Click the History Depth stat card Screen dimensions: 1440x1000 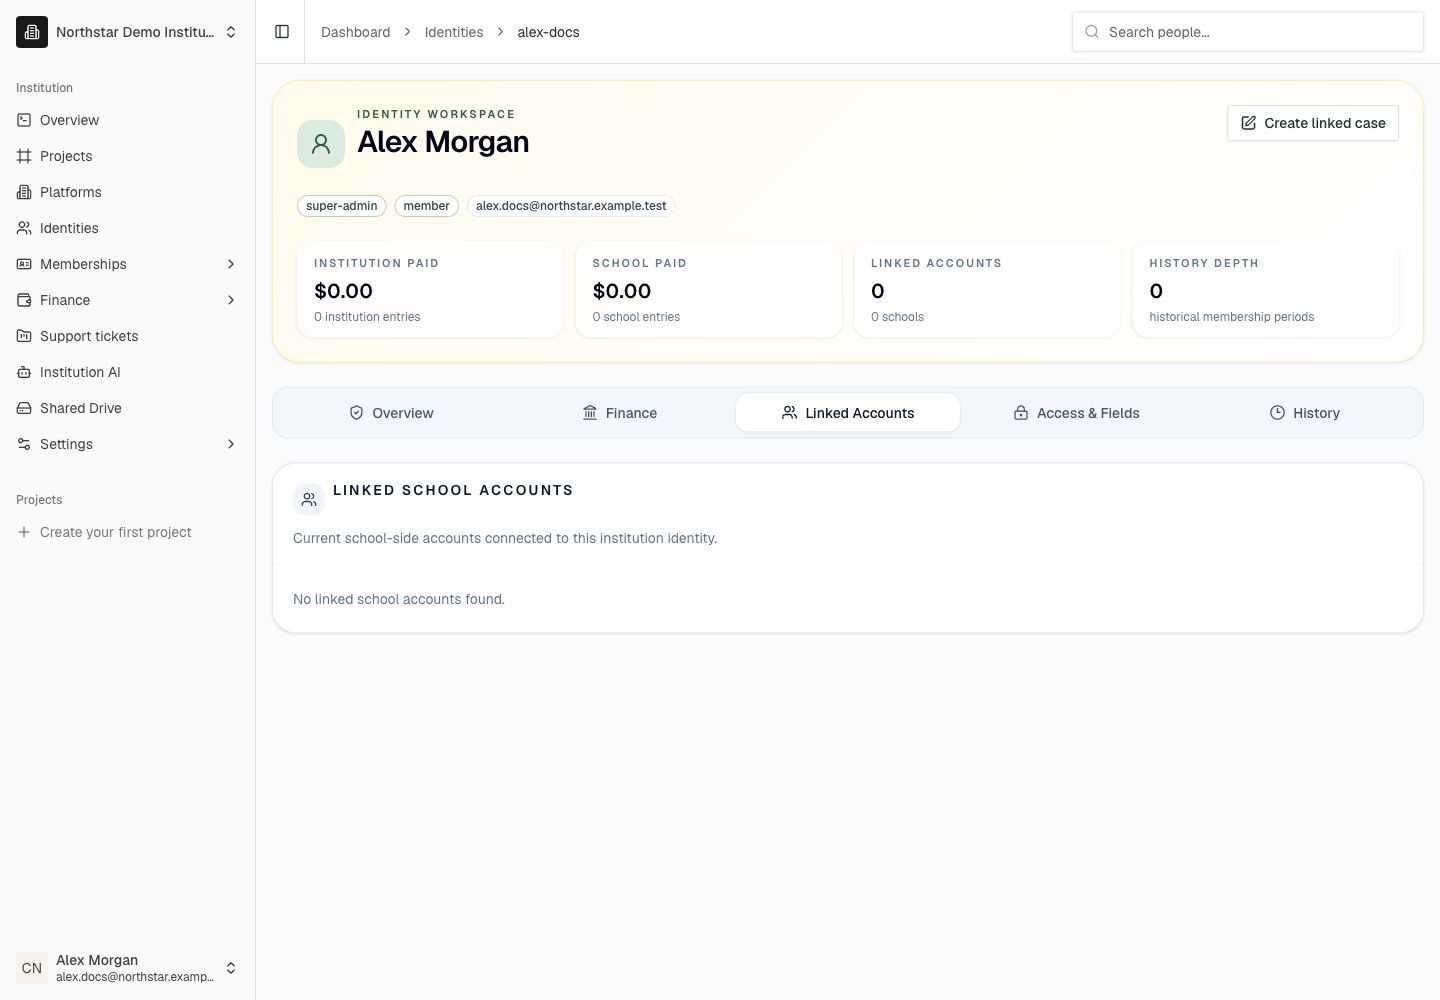coord(1266,289)
